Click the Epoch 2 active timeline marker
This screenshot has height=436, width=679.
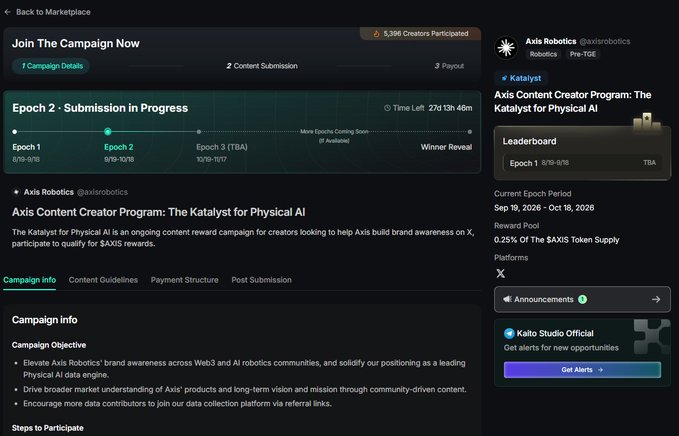tap(108, 132)
